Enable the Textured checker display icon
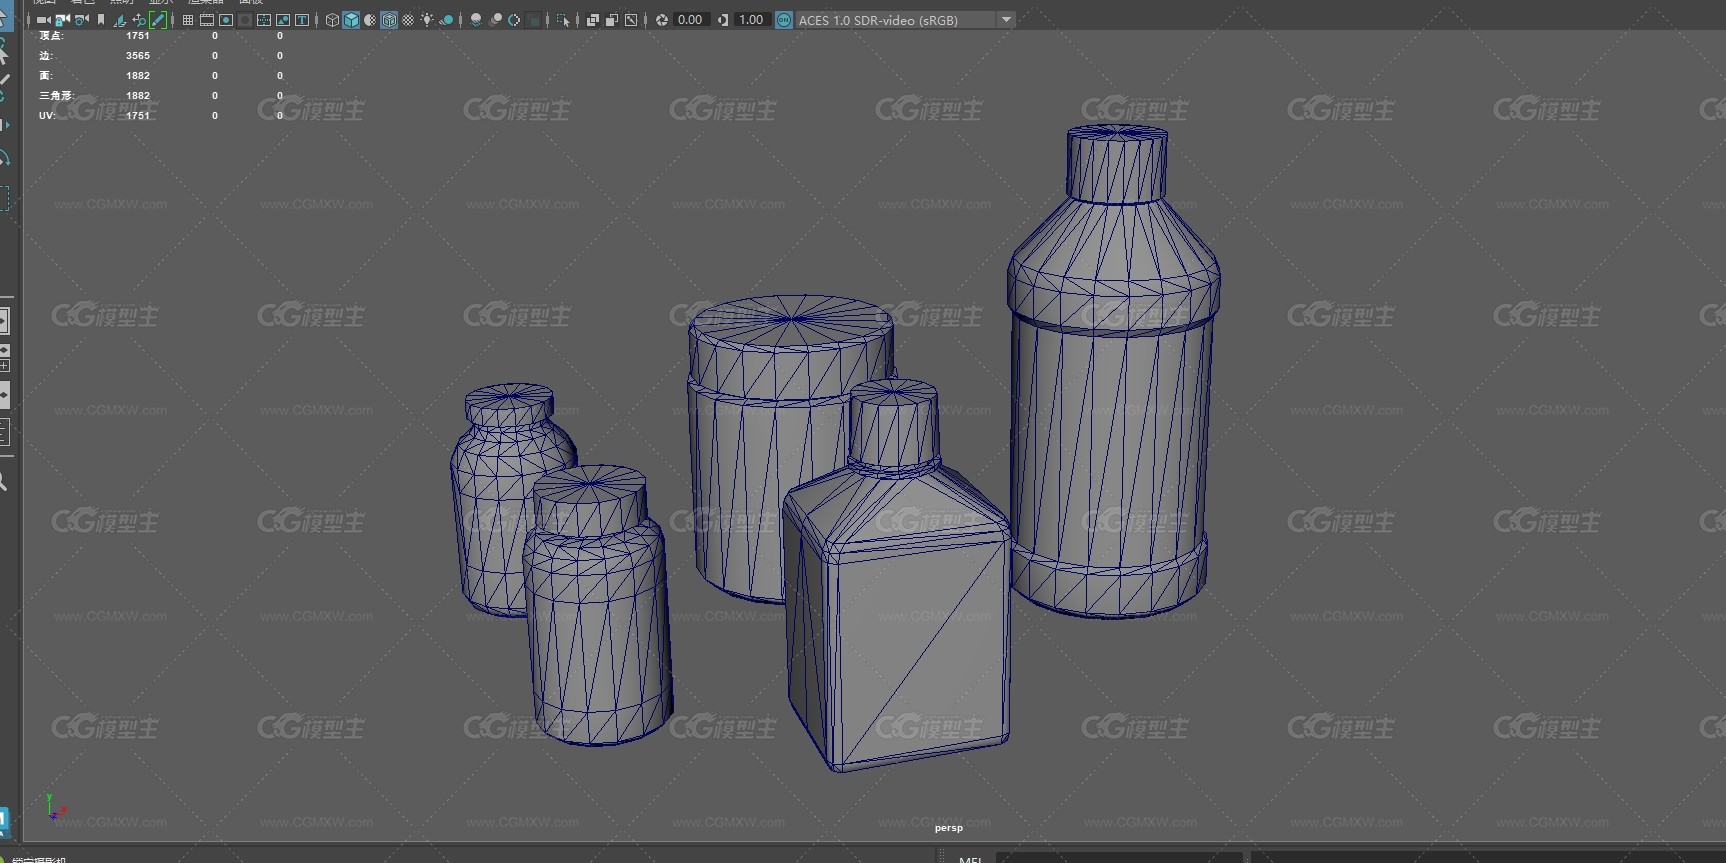1726x863 pixels. [408, 20]
